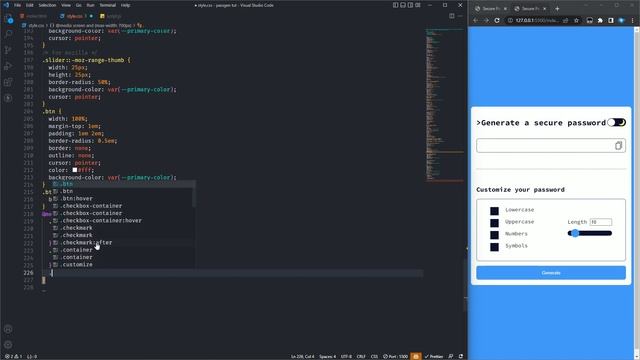Click the copy-to-clipboard icon in password field

(x=618, y=145)
